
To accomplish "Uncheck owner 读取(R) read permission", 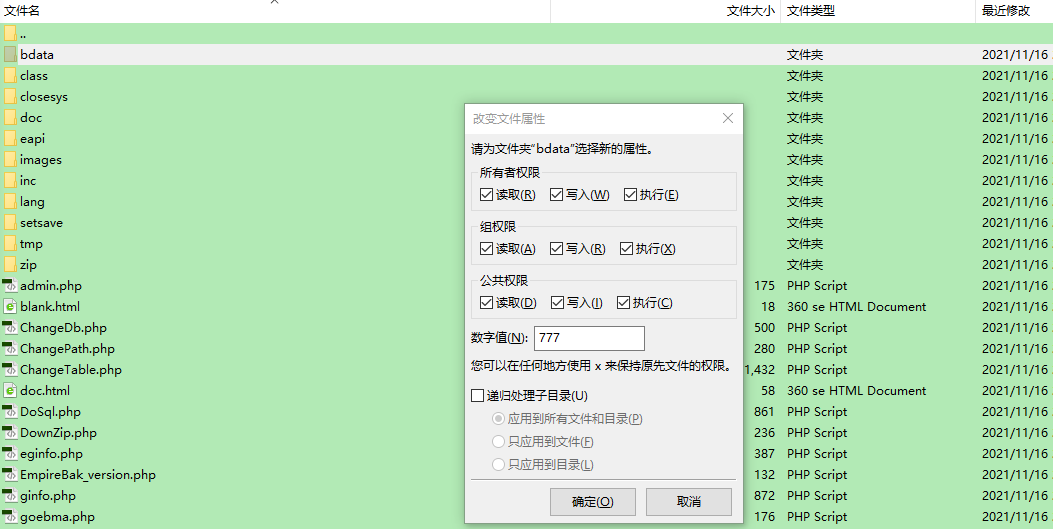I will 487,195.
